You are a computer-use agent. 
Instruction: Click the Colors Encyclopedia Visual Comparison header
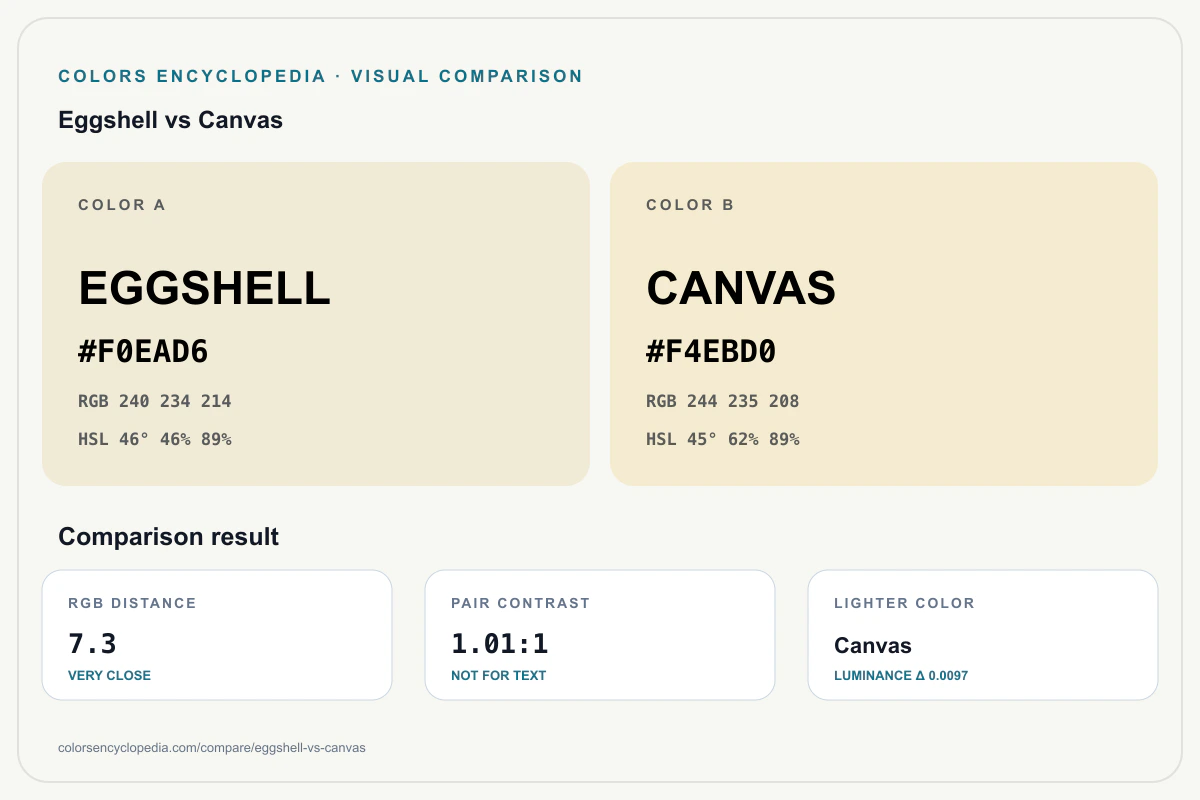[x=321, y=76]
